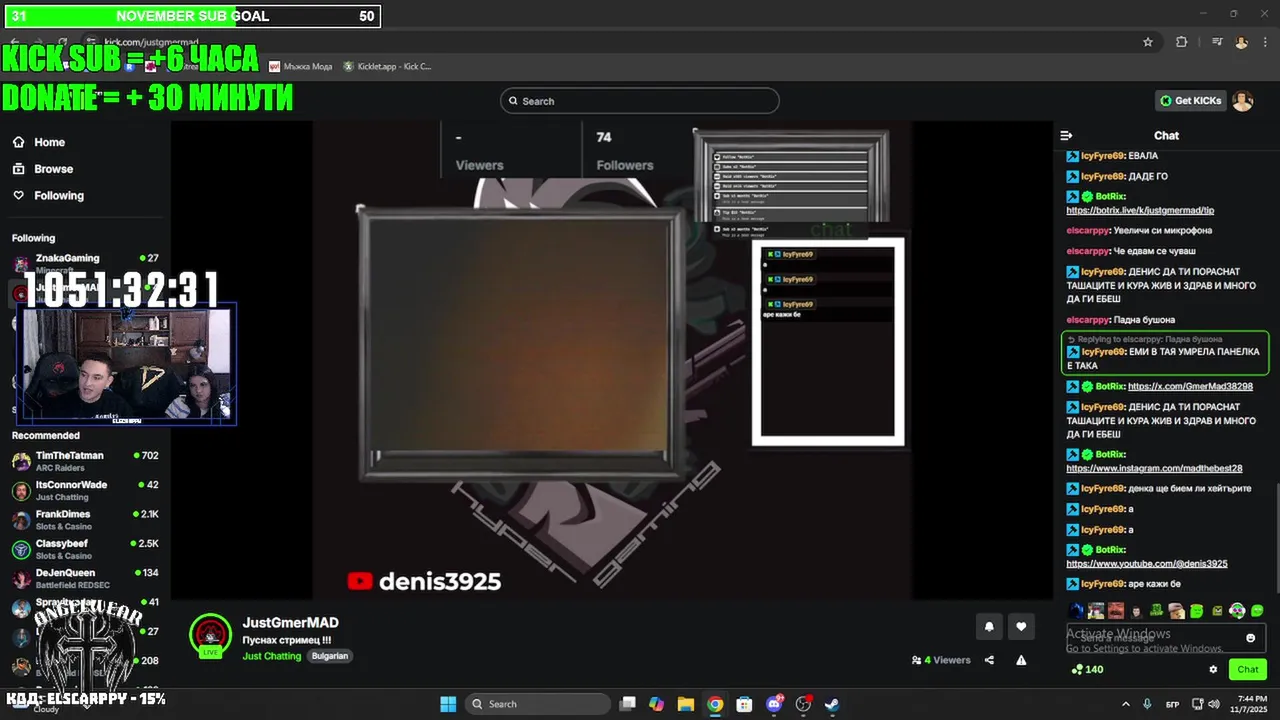Open the Мъжка Мода bookmark
The width and height of the screenshot is (1280, 720).
click(x=300, y=67)
